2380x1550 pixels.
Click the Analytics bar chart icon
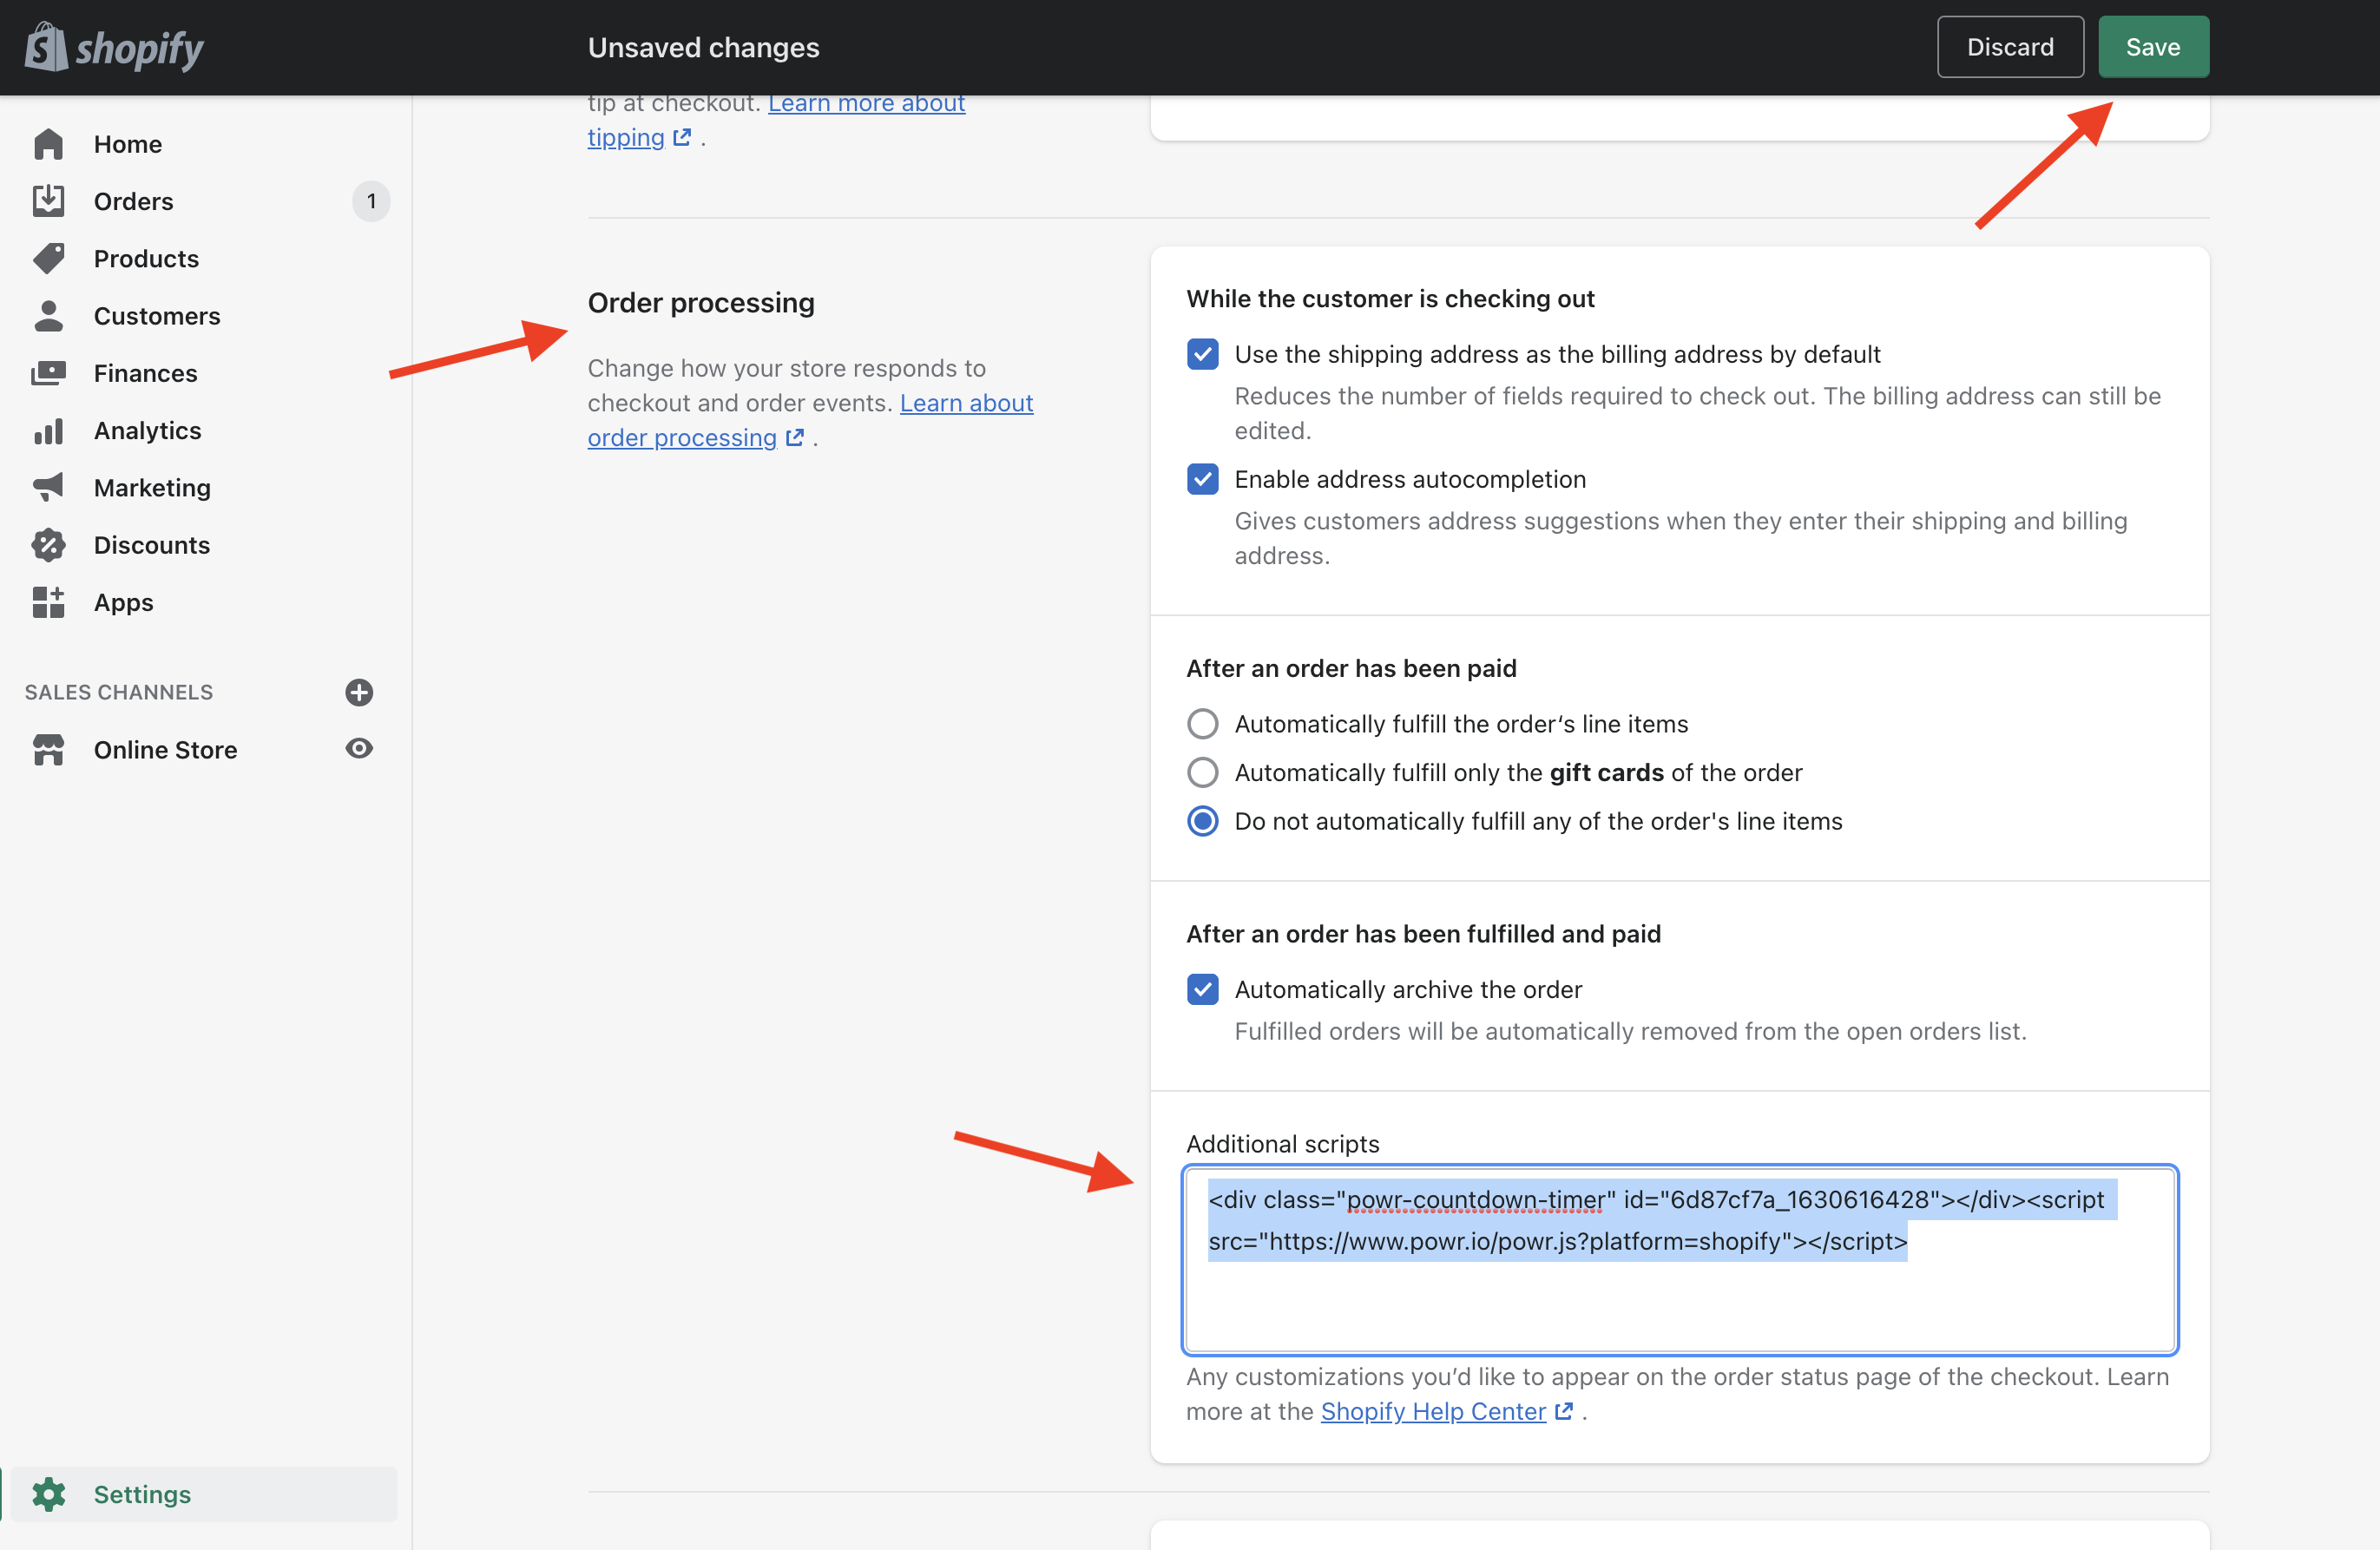[48, 430]
